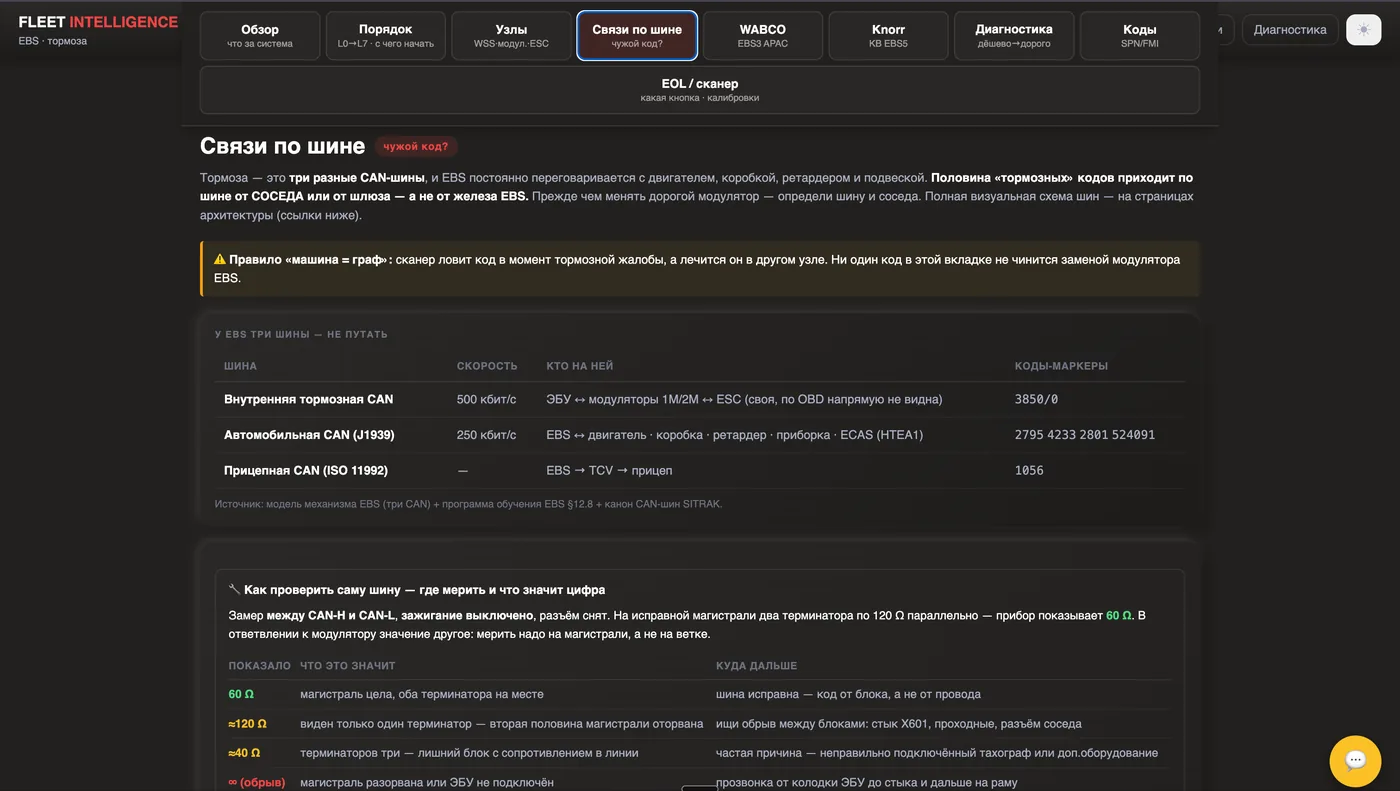Click 'терминаторов три — лишний блок' explanation

click(x=469, y=753)
